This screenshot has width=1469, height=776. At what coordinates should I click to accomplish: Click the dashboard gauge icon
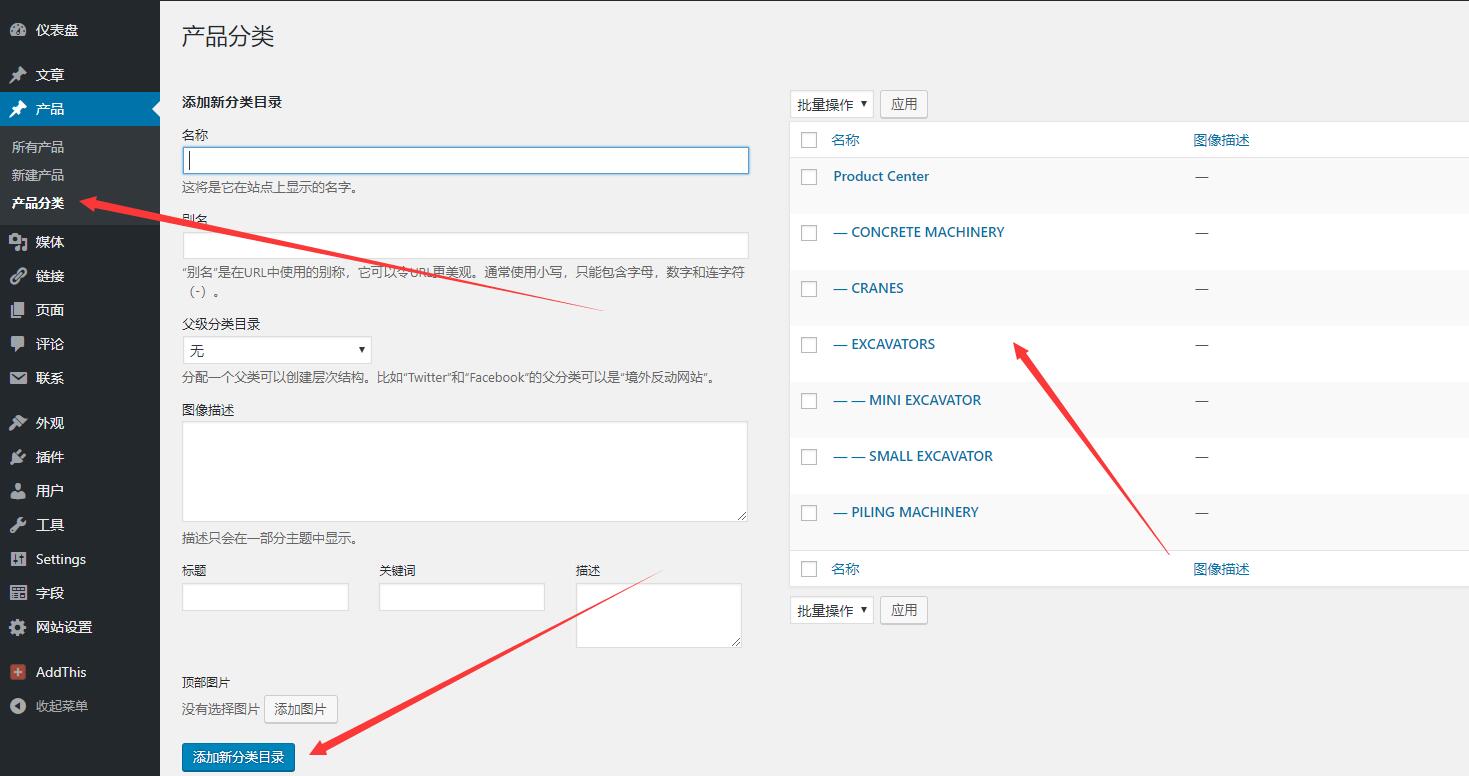(18, 30)
